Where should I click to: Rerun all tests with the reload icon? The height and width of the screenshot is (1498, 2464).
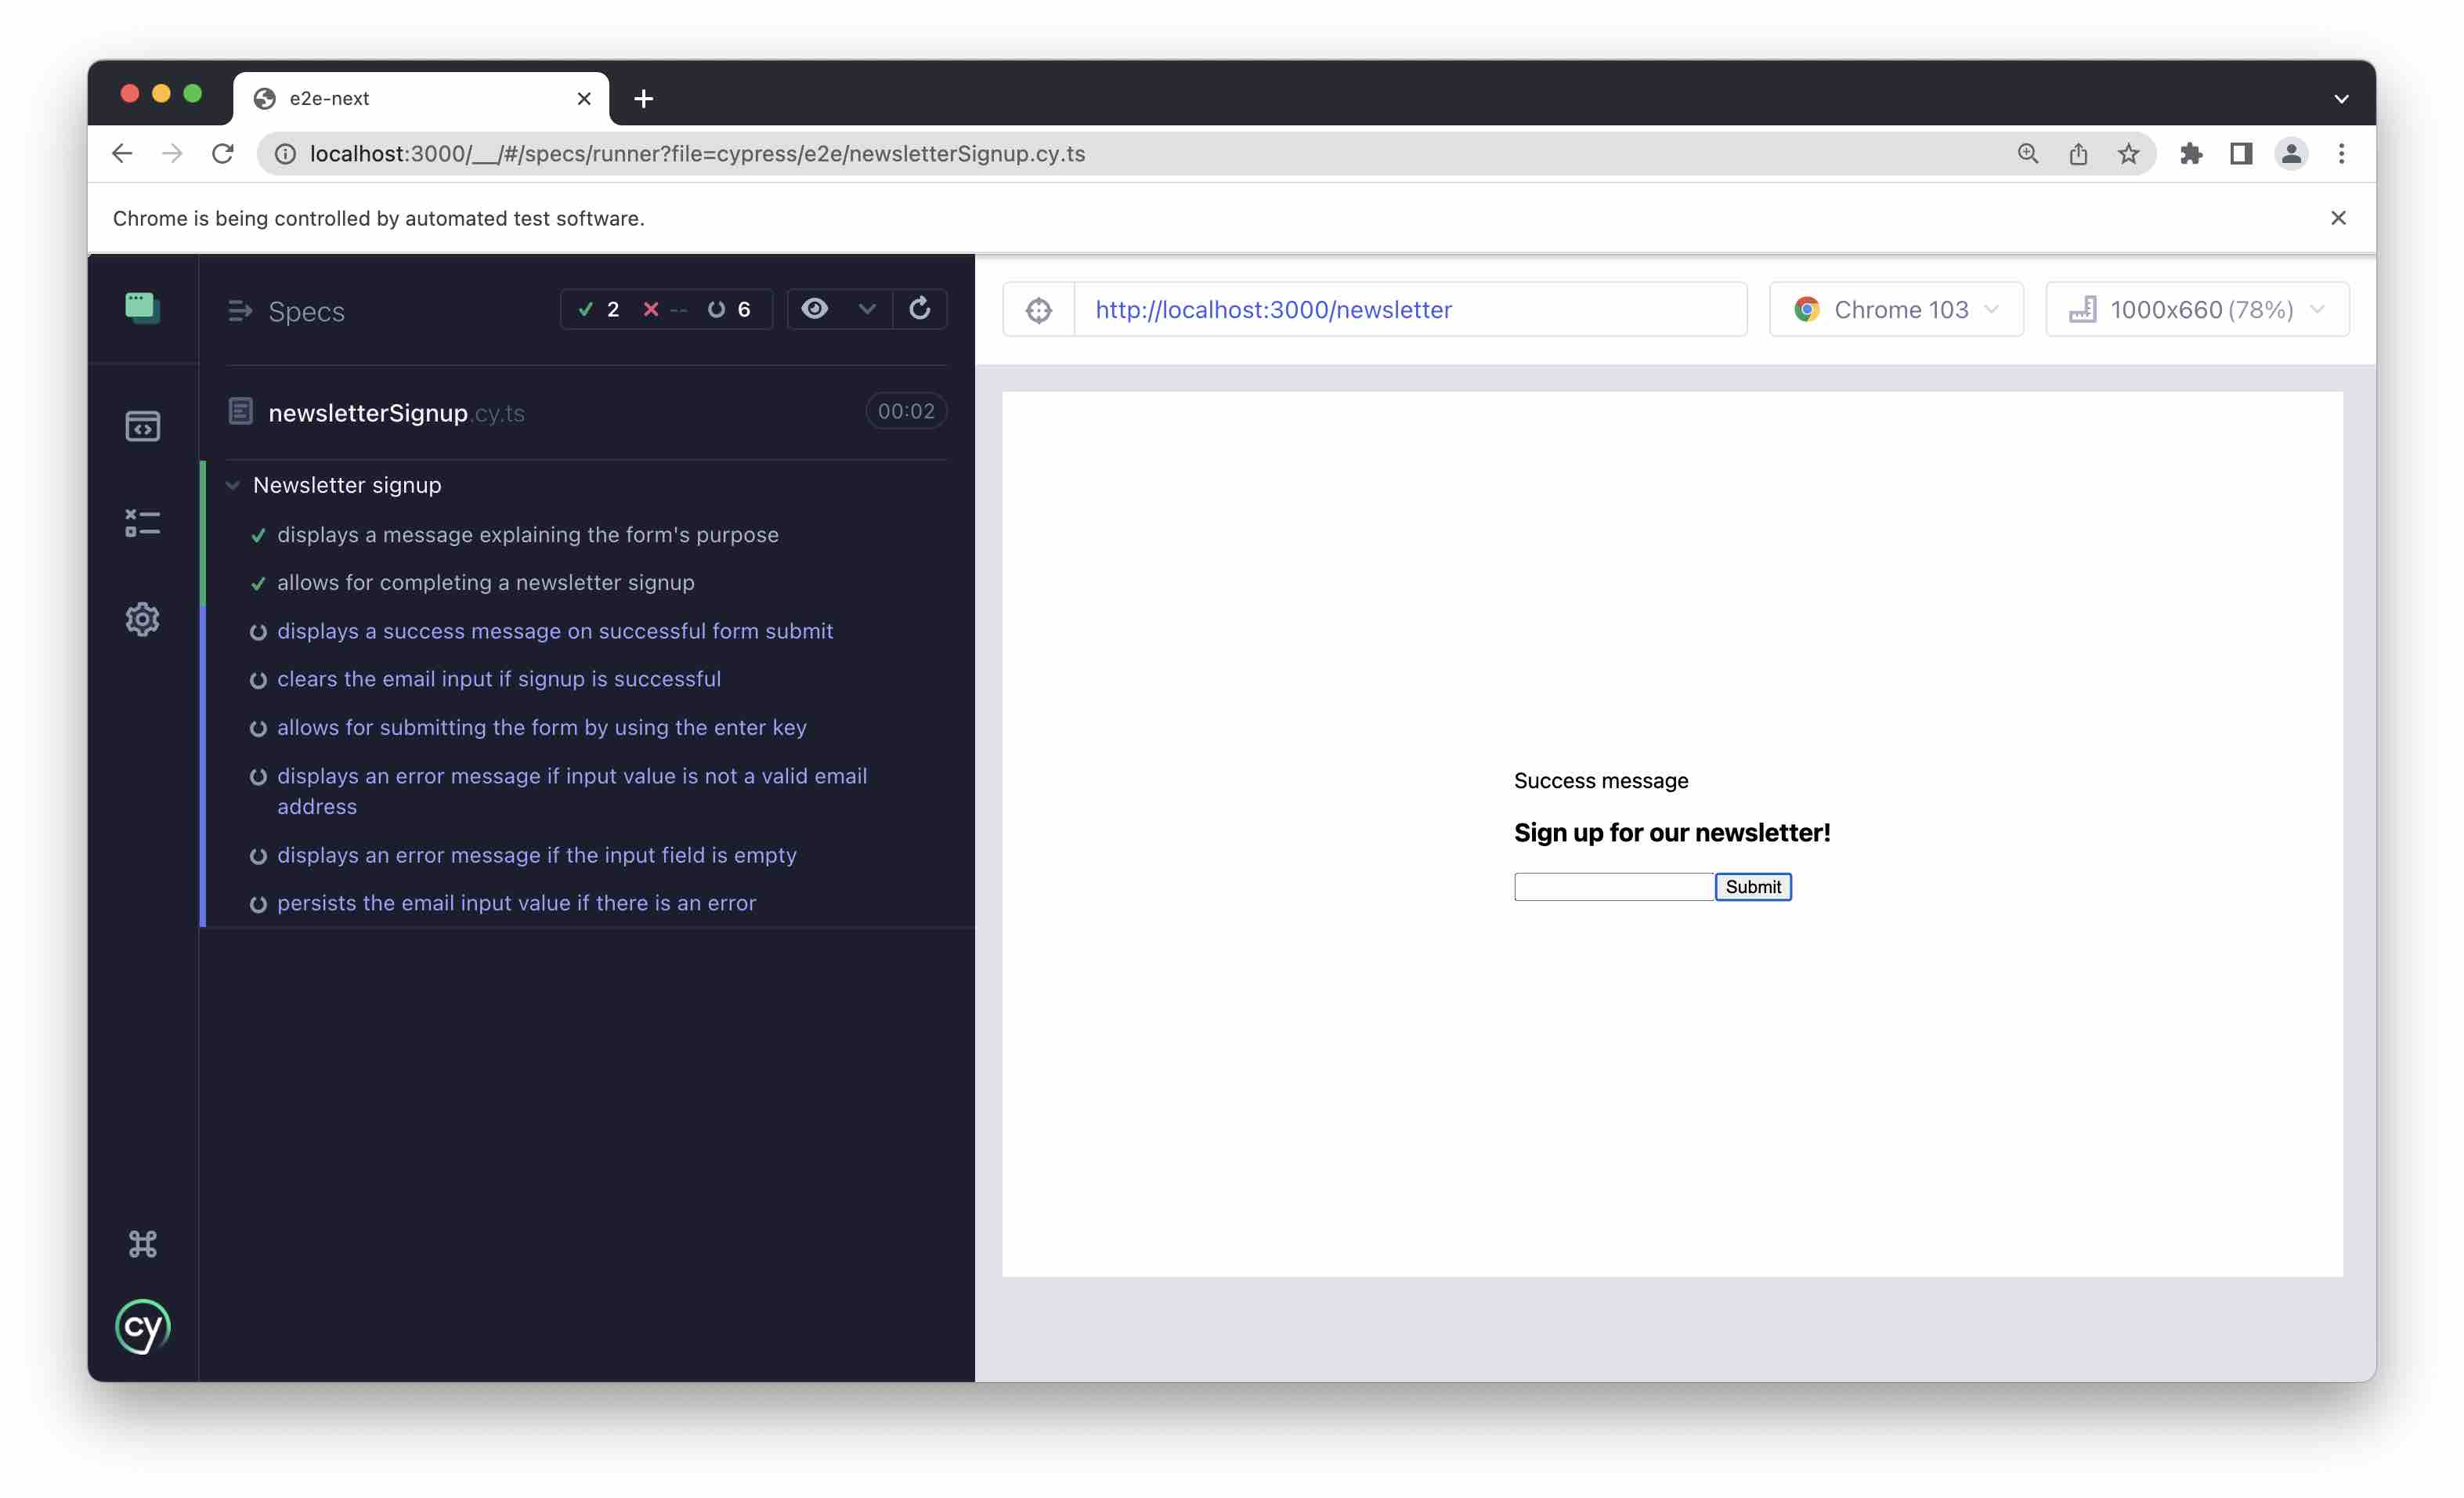tap(919, 309)
